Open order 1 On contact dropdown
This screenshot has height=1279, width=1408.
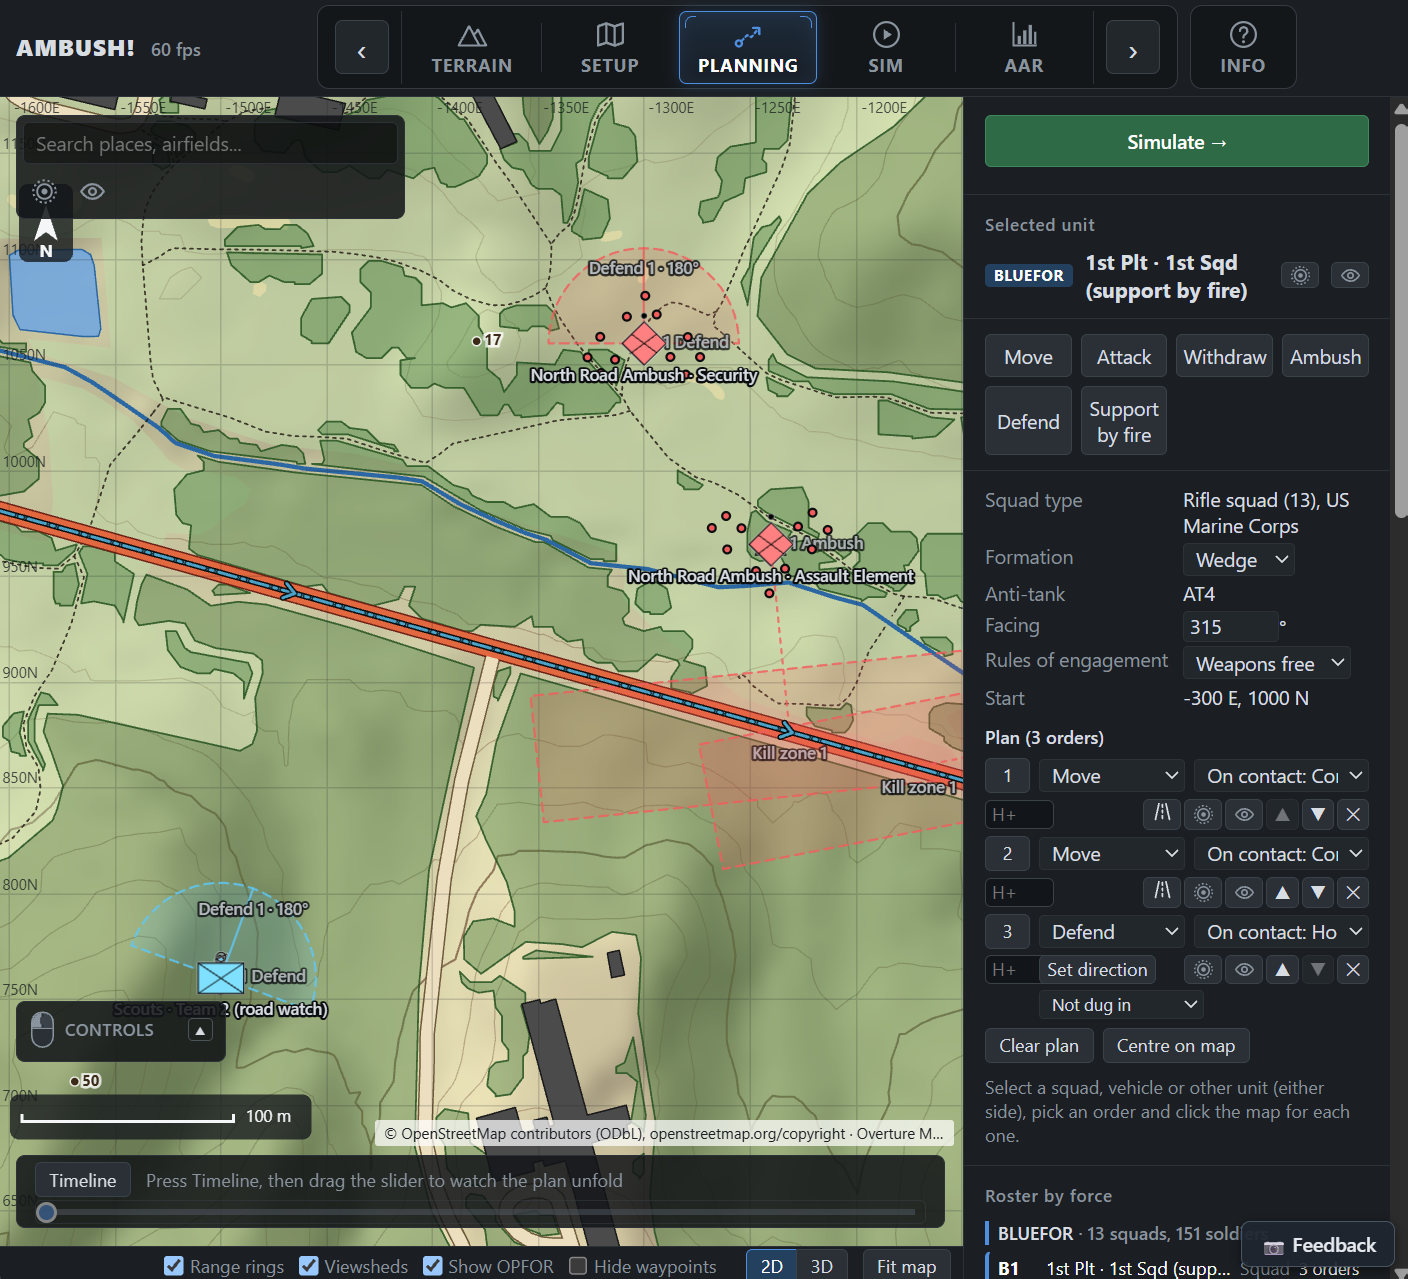[1281, 776]
